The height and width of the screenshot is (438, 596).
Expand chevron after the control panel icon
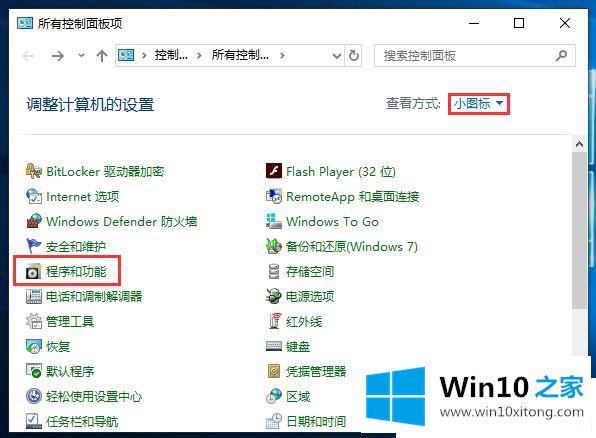click(144, 56)
